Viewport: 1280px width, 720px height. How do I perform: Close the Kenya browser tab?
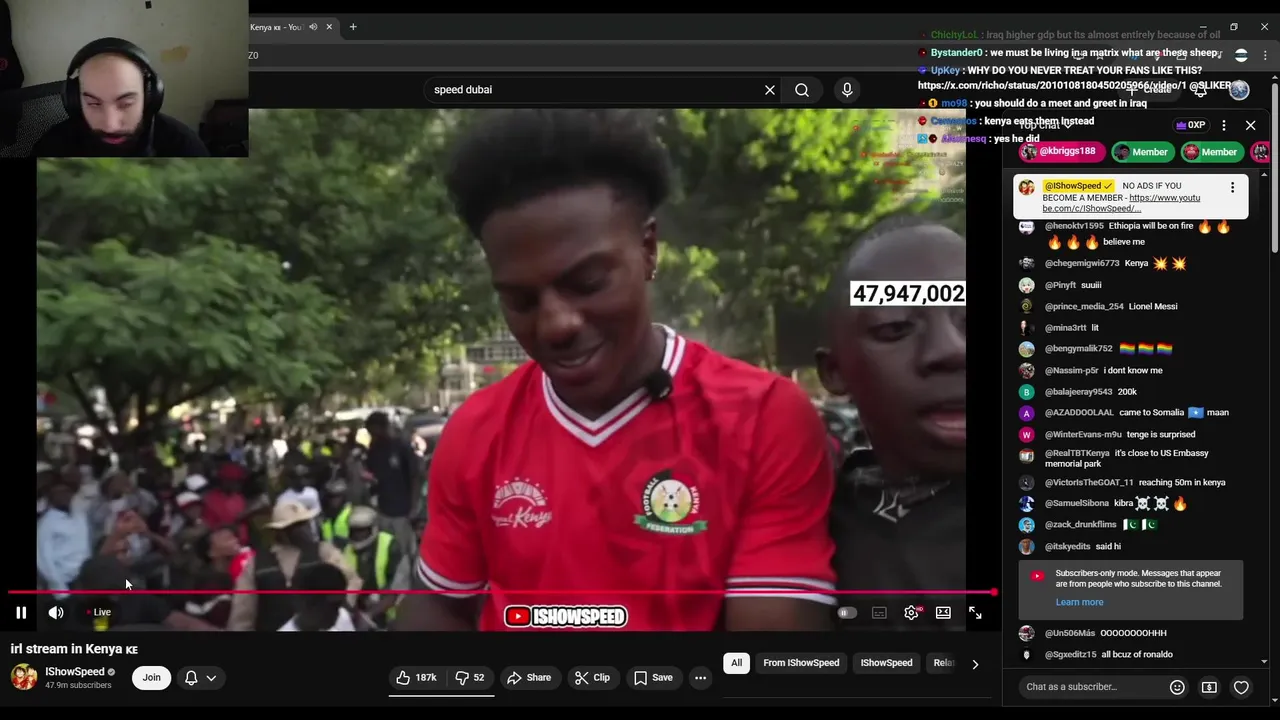(x=329, y=27)
